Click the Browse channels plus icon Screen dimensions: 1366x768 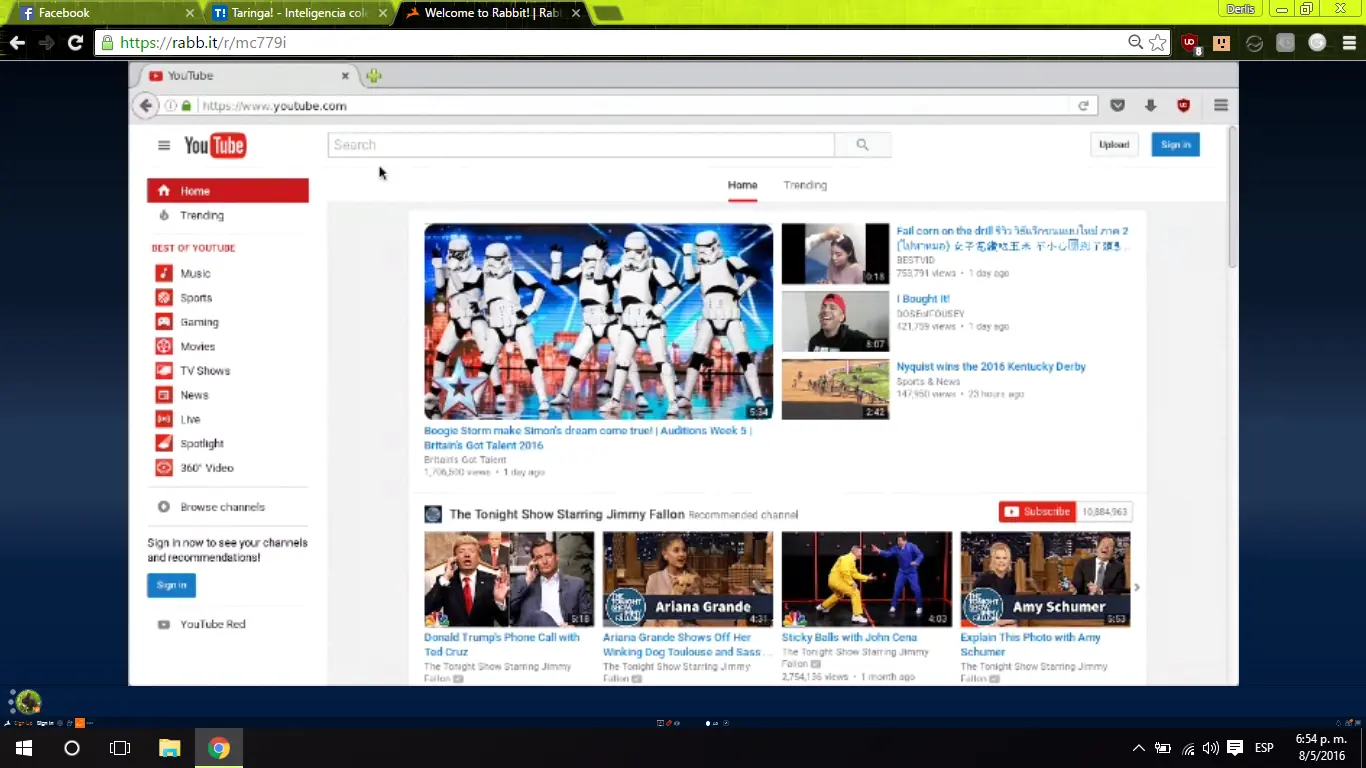[164, 507]
